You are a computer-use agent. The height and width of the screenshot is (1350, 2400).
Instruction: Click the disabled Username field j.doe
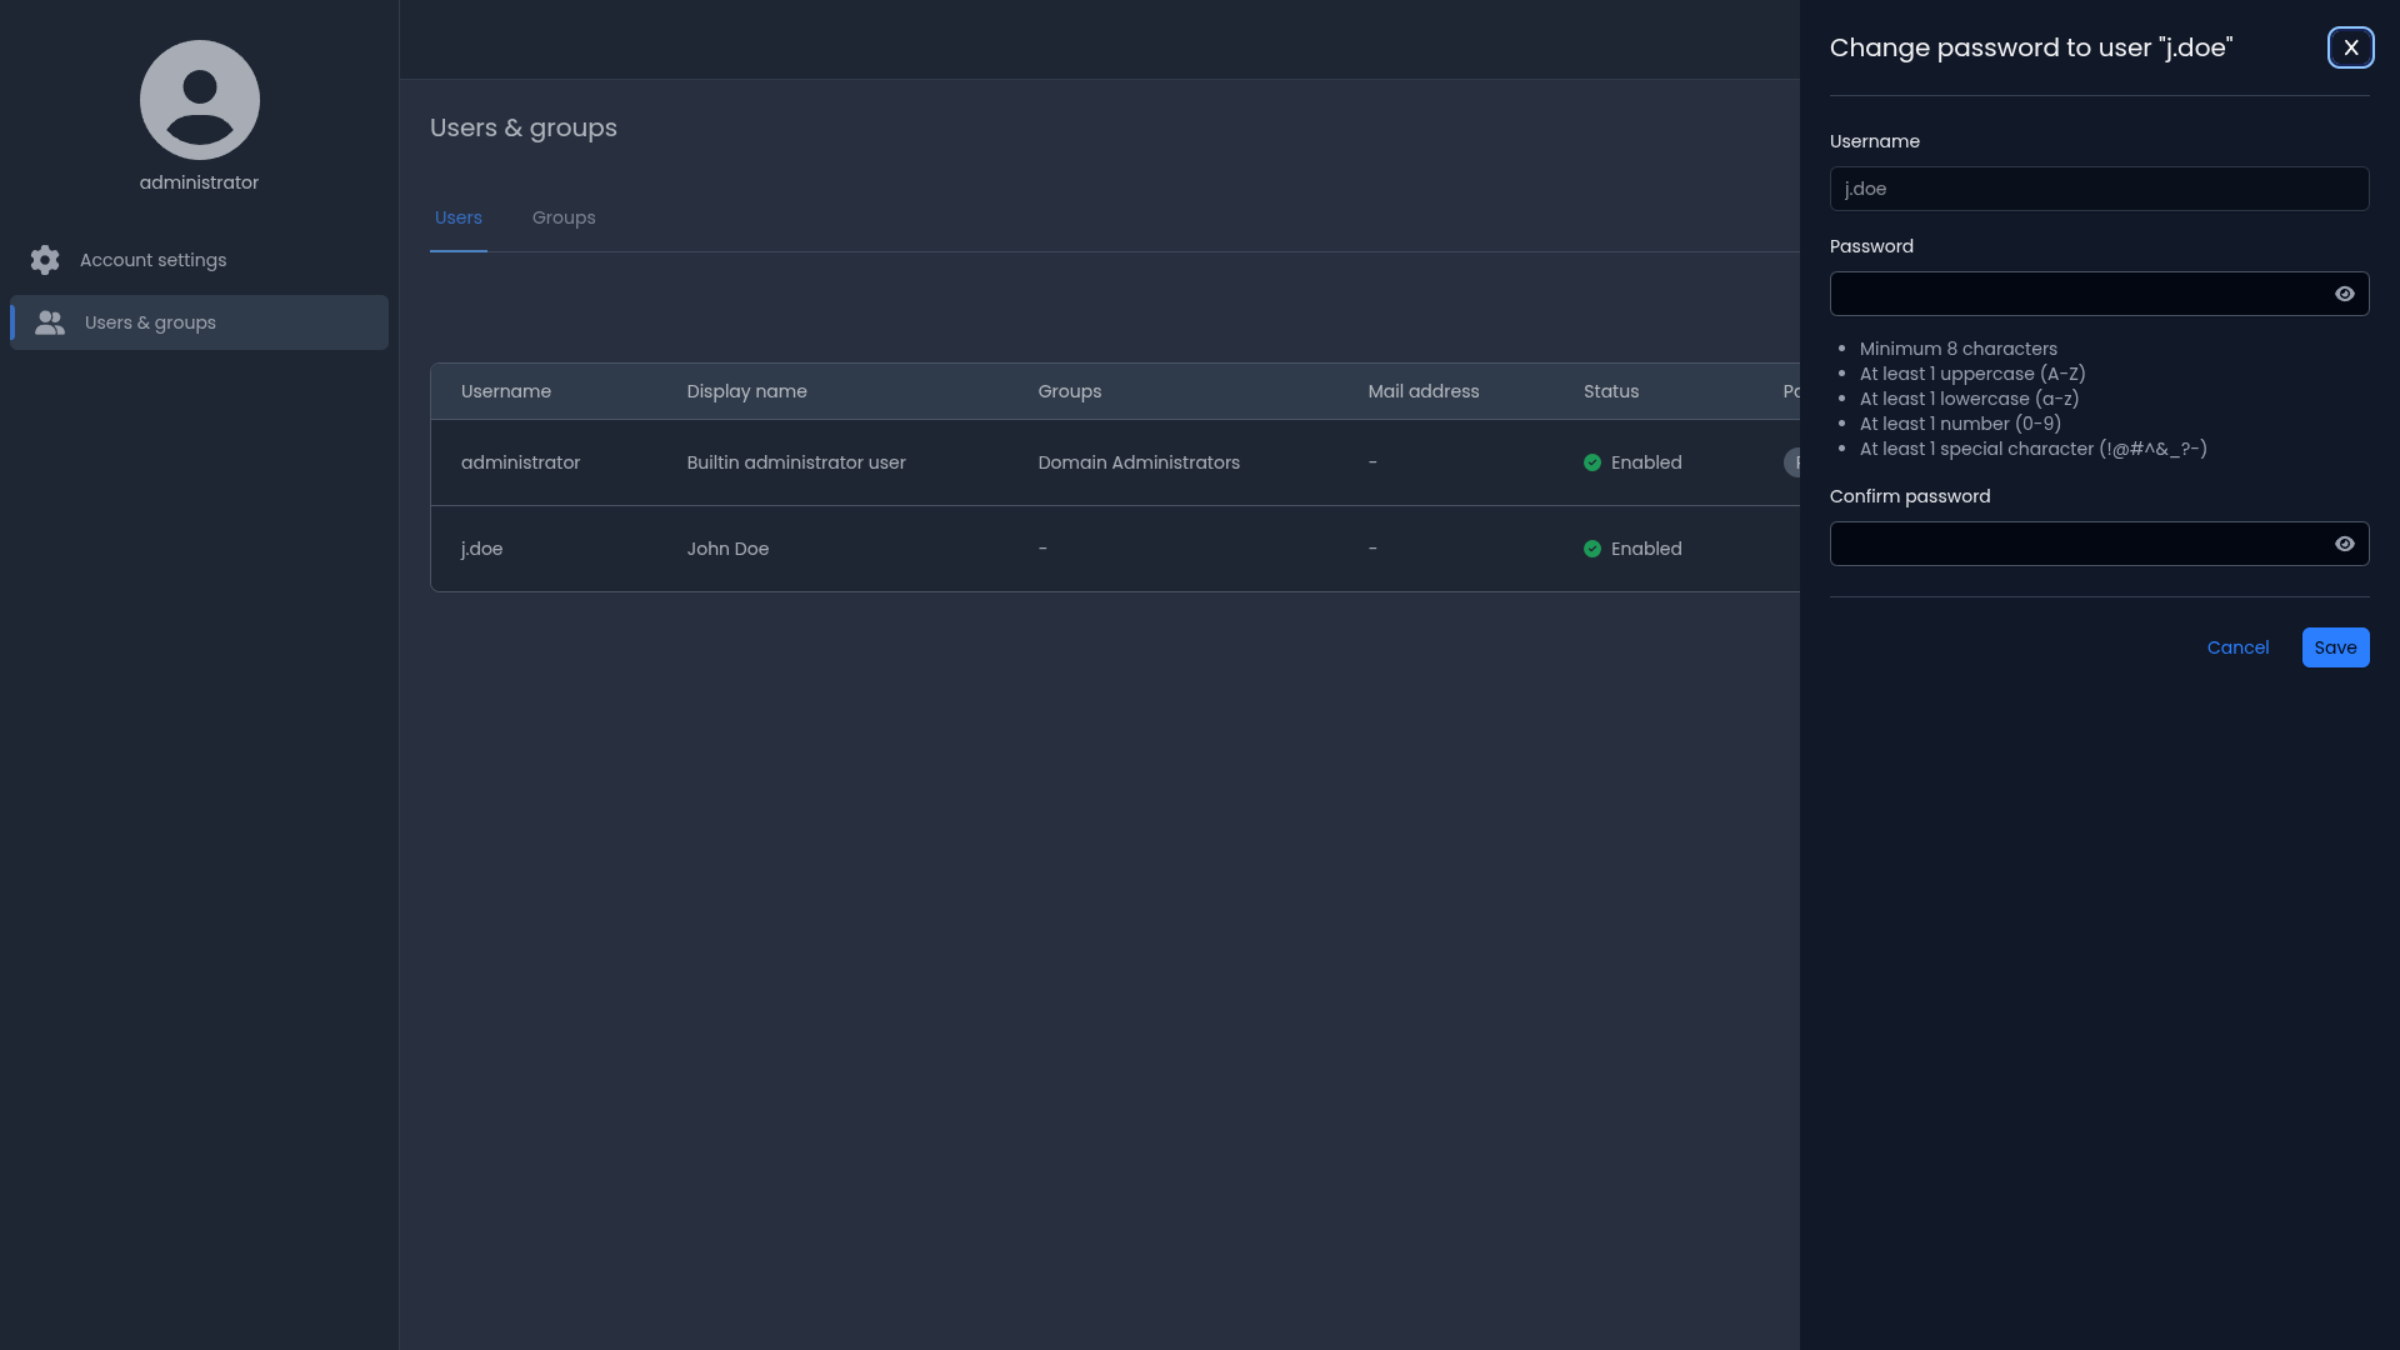point(2099,189)
